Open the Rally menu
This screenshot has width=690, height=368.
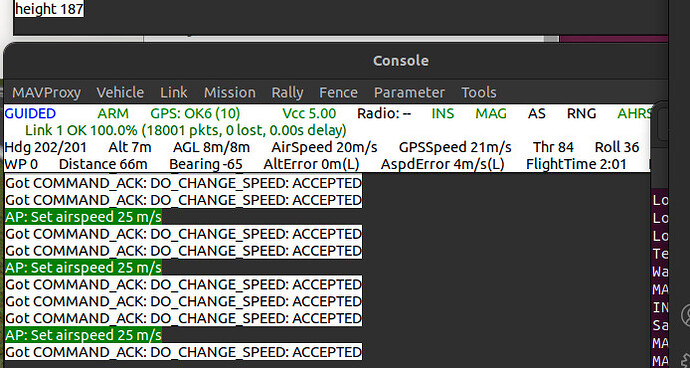click(x=287, y=92)
